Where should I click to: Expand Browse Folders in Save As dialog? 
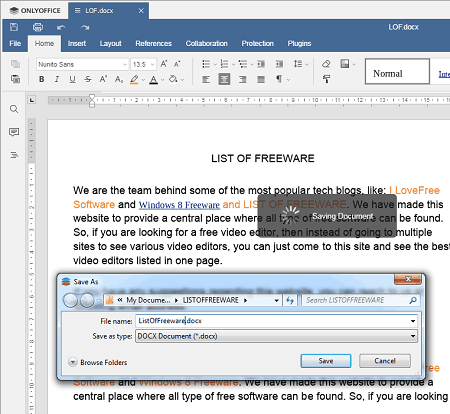click(x=98, y=362)
